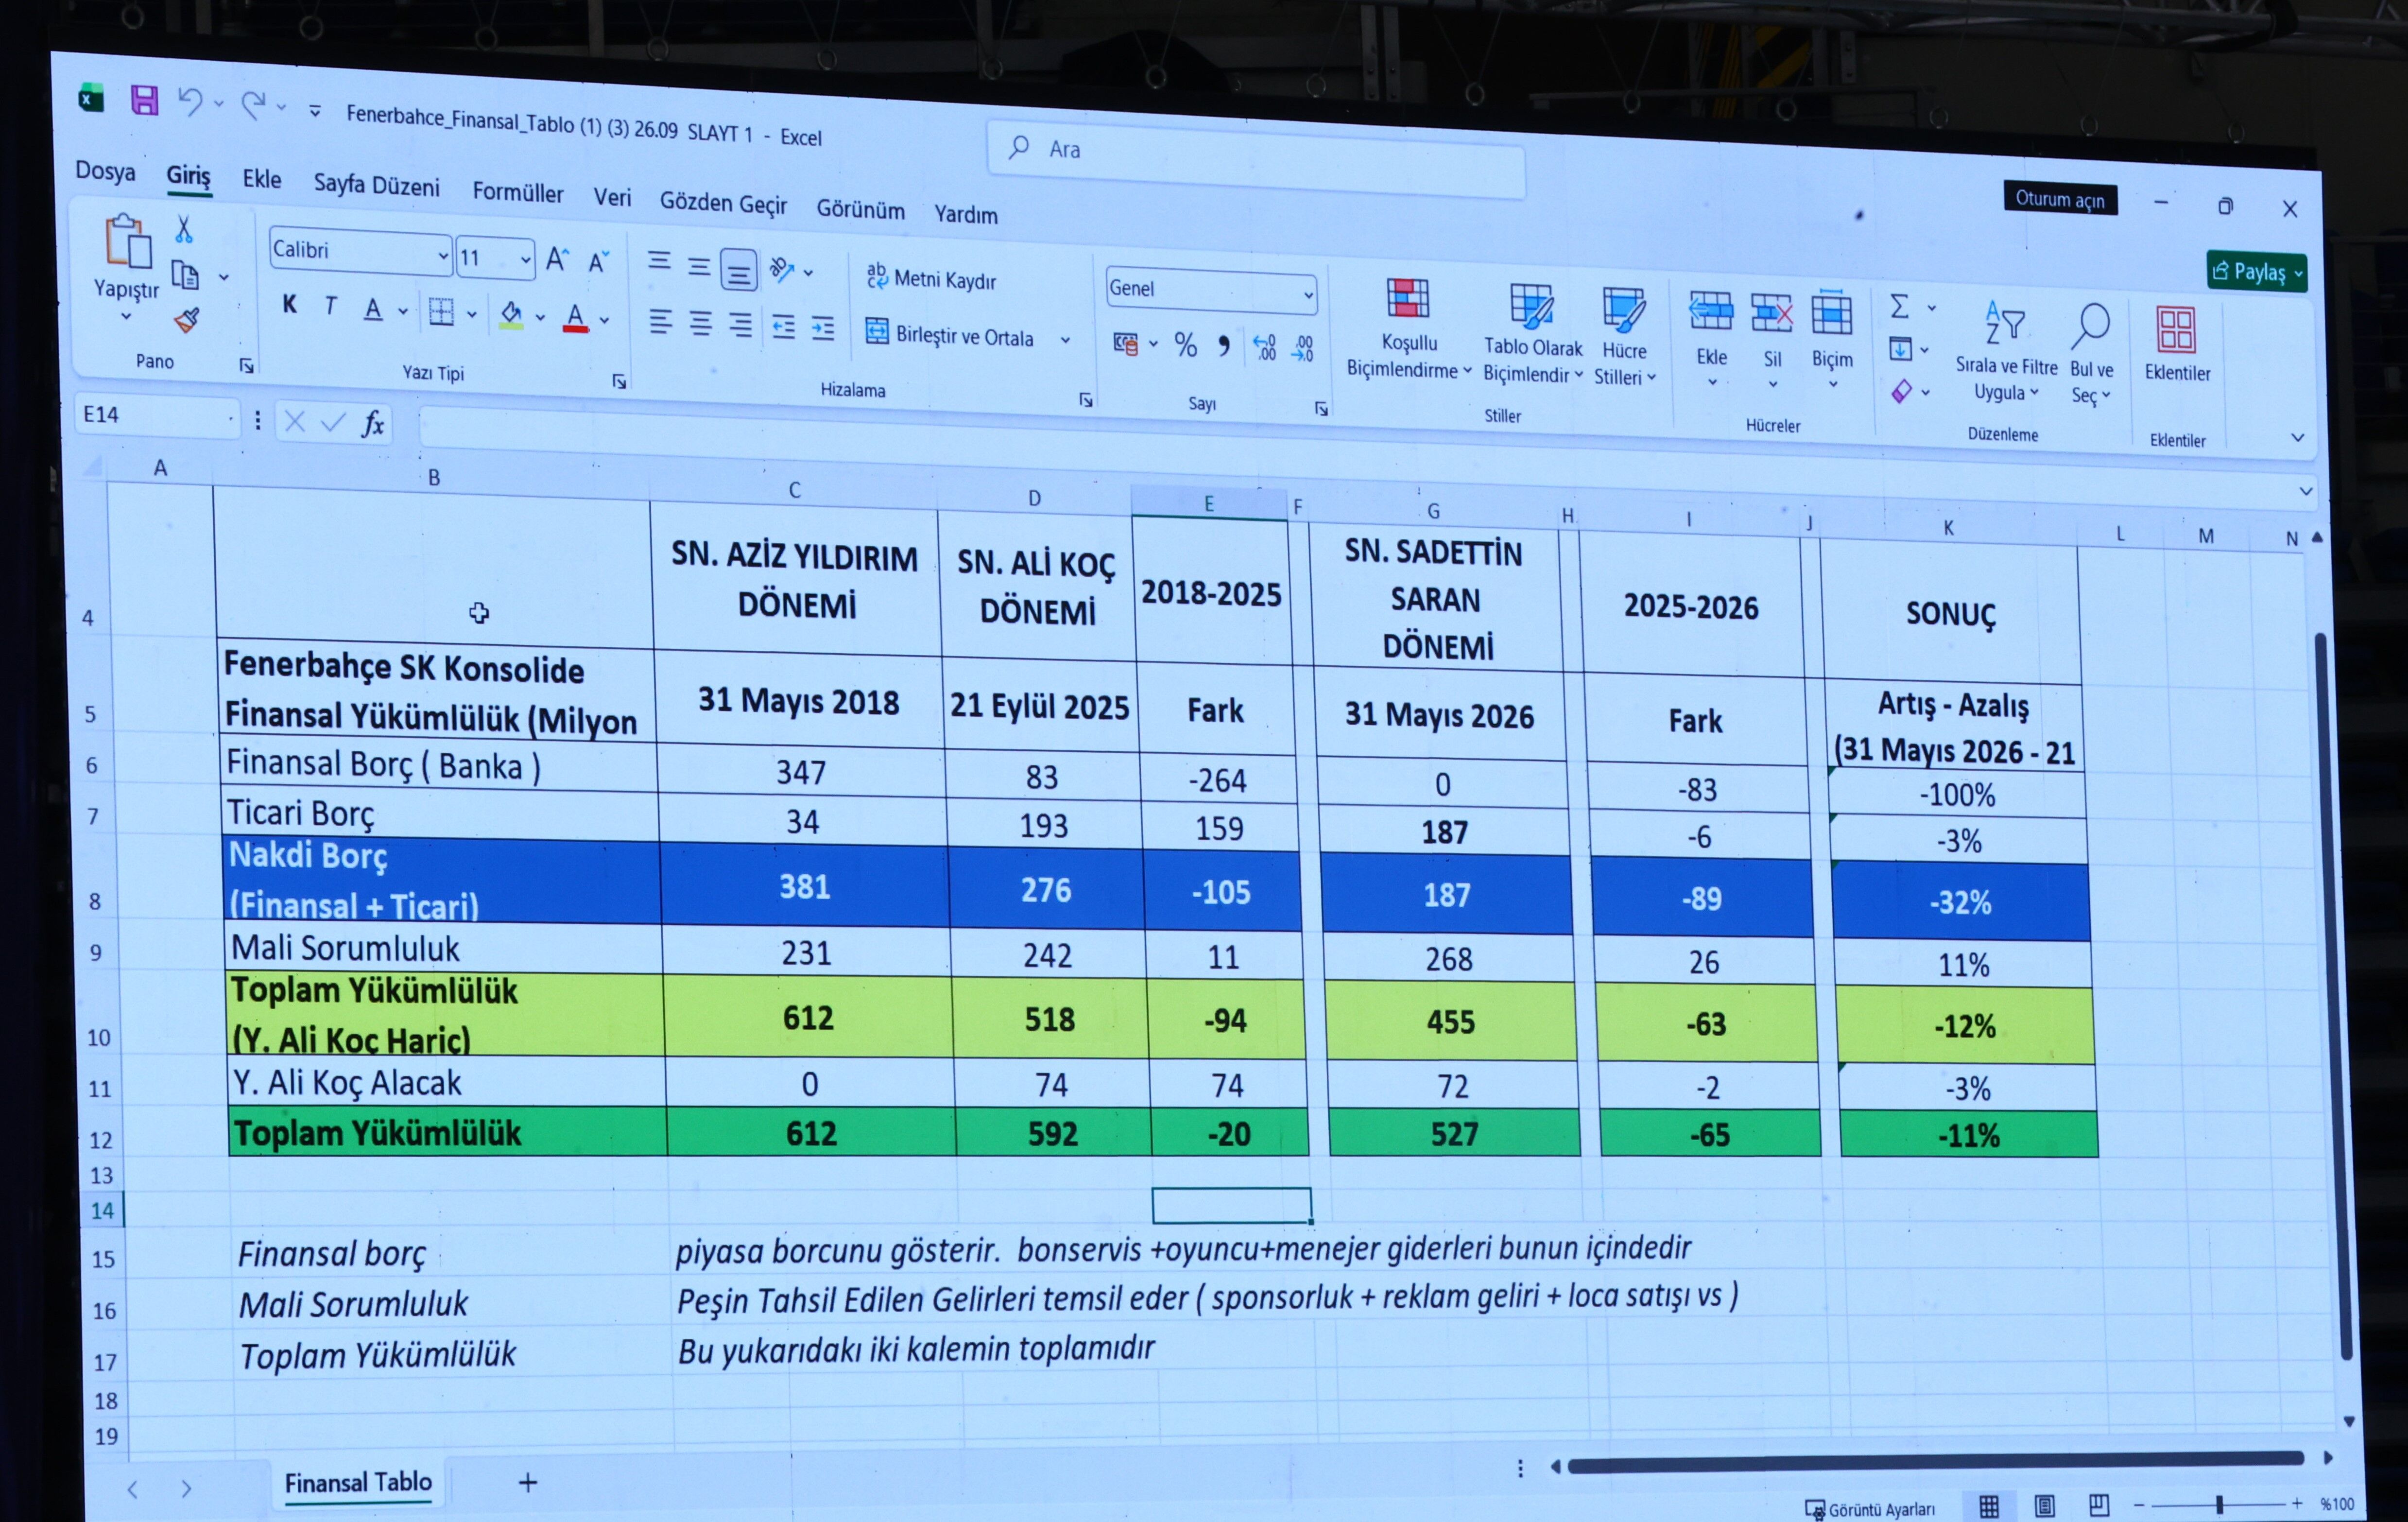Click the Eklentiler add-ins icon

click(2176, 330)
